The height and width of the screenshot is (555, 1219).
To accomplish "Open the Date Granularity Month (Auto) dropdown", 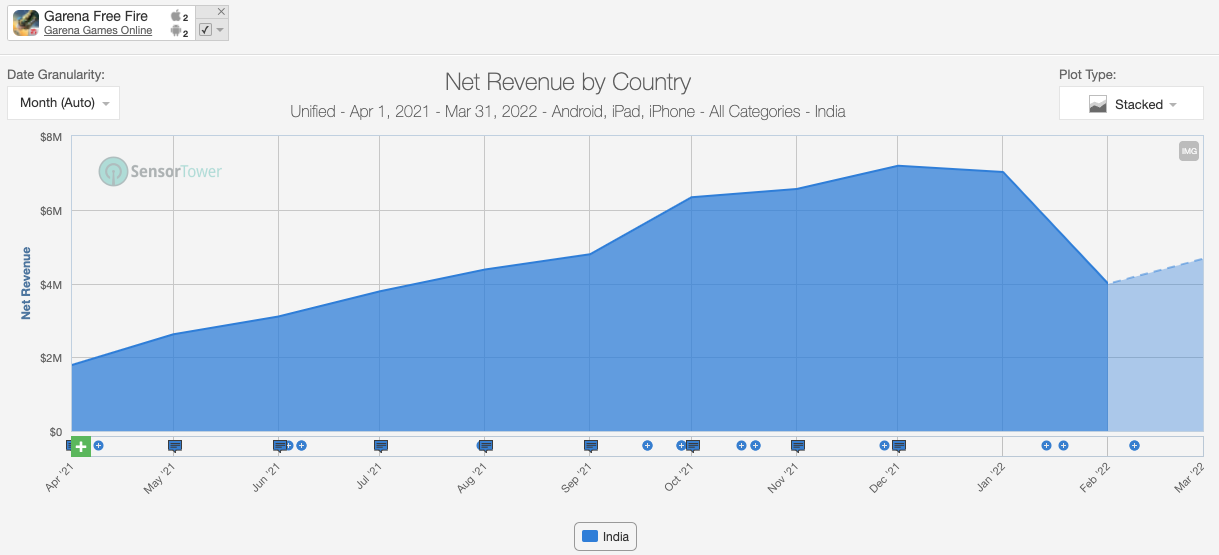I will pyautogui.click(x=63, y=103).
